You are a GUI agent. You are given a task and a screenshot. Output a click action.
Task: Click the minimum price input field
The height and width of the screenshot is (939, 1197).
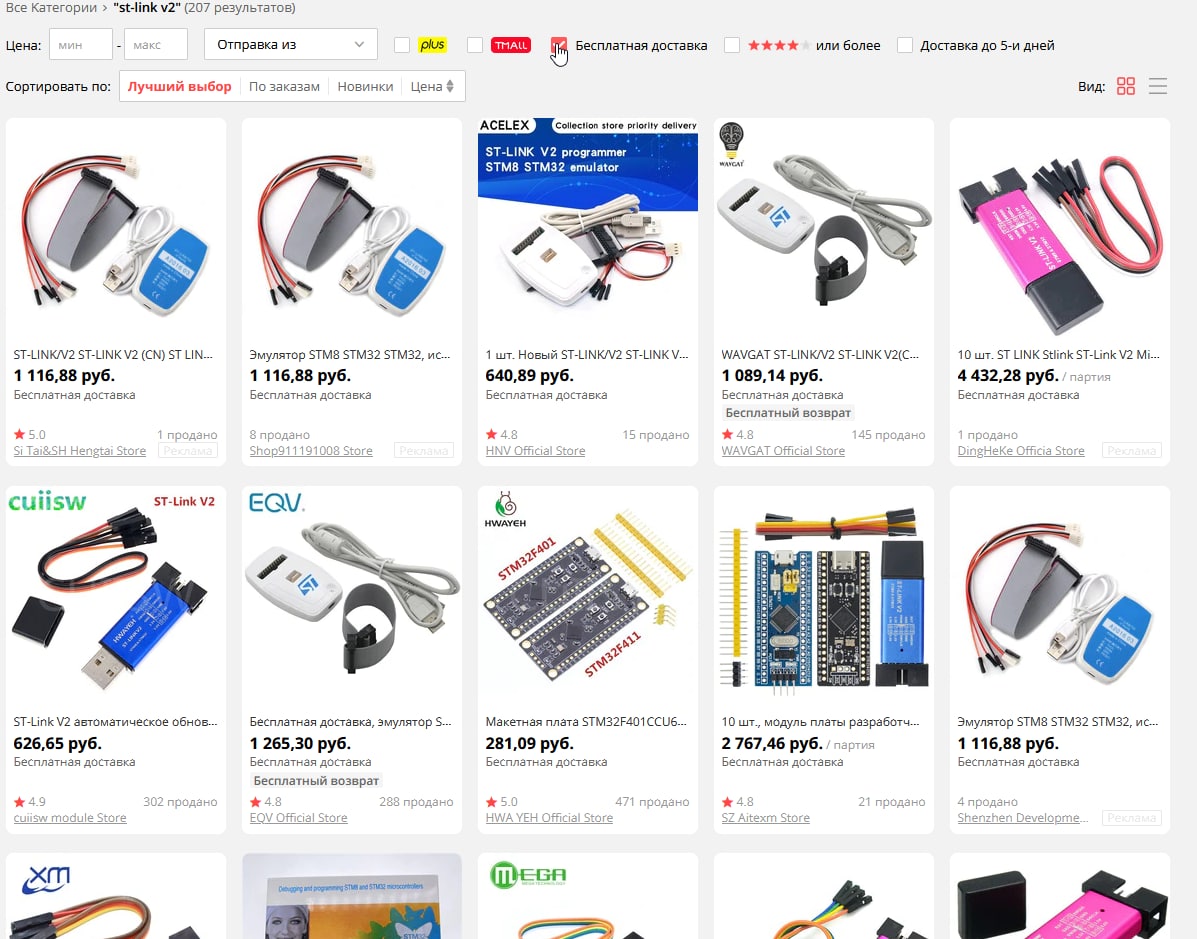[x=81, y=44]
